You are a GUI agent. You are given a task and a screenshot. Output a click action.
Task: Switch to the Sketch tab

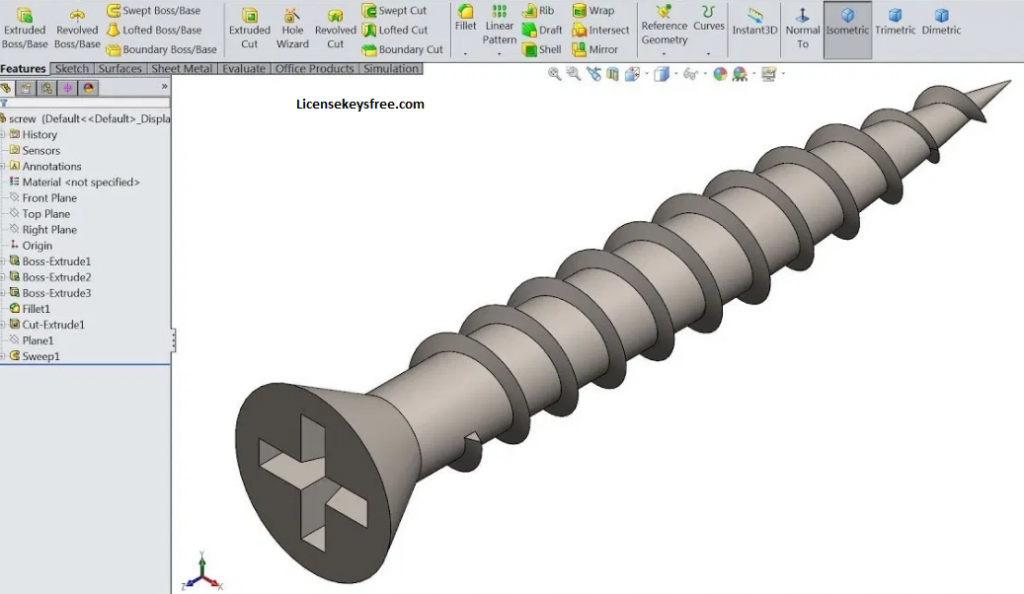click(72, 69)
